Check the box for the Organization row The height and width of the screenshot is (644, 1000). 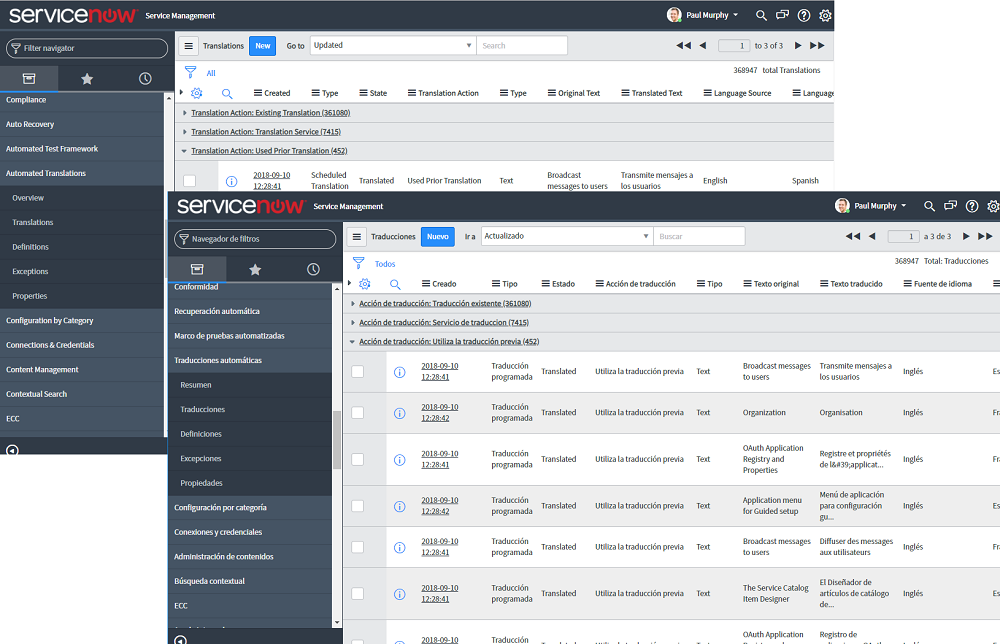(357, 413)
